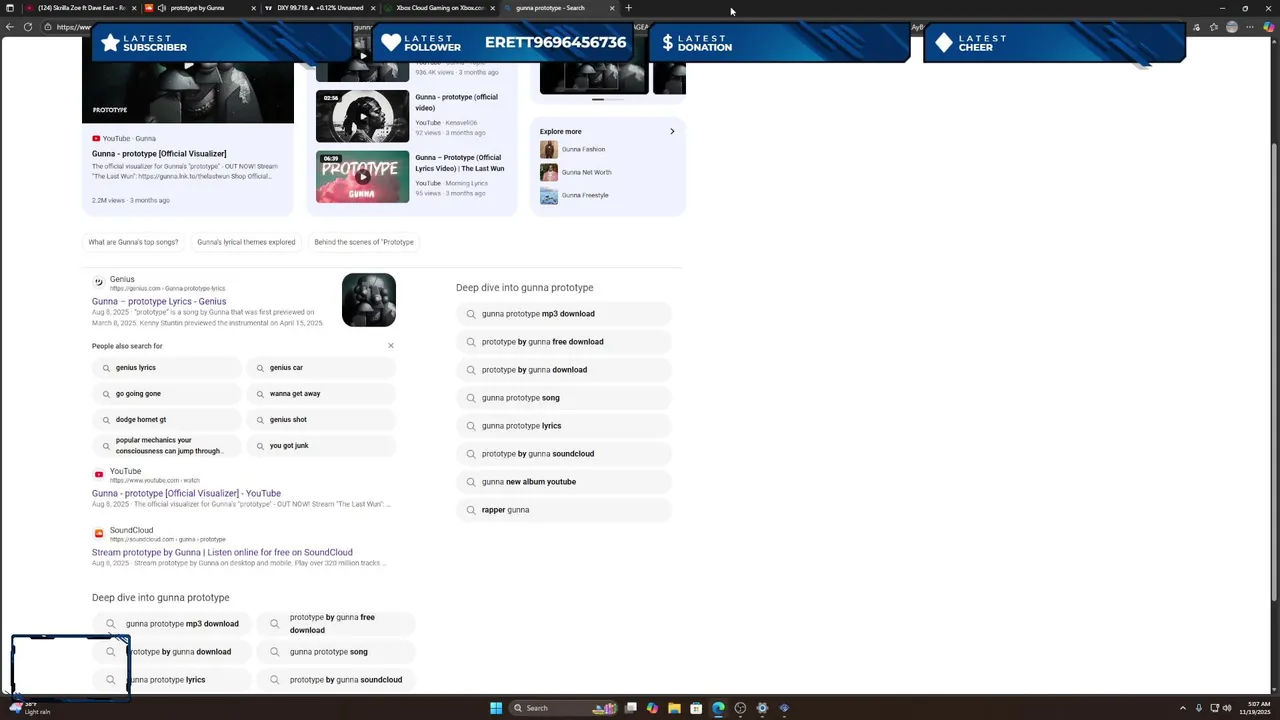Open Gunna – Prototype Official Lyrics Video link
1280x720 pixels.
click(459, 163)
